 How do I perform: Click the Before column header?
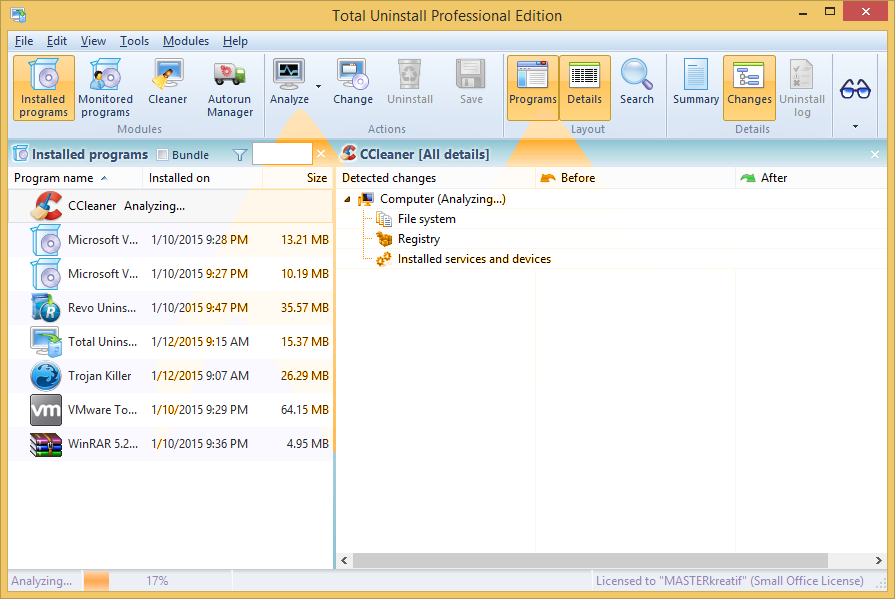(635, 178)
